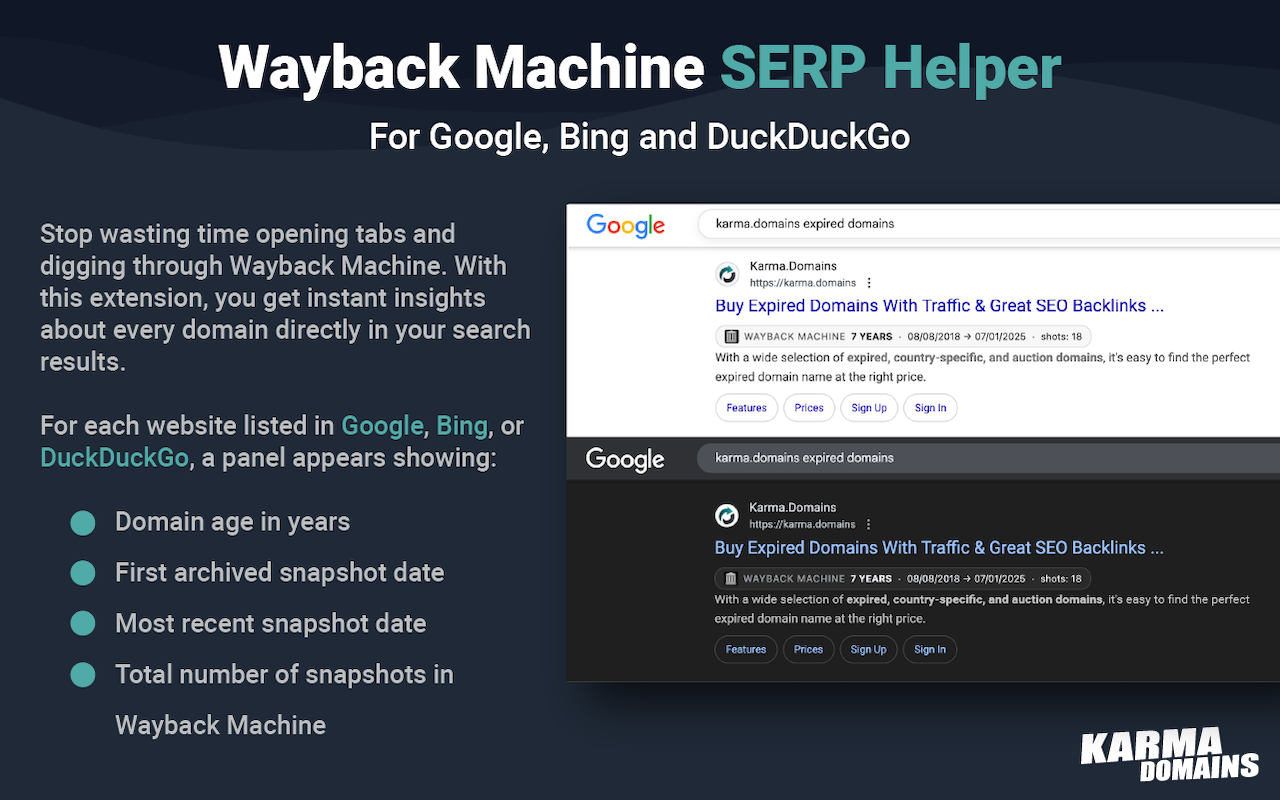Click the 'Most recent snapshot date' bullet text
Screen dimensions: 1280x800
pyautogui.click(x=270, y=624)
